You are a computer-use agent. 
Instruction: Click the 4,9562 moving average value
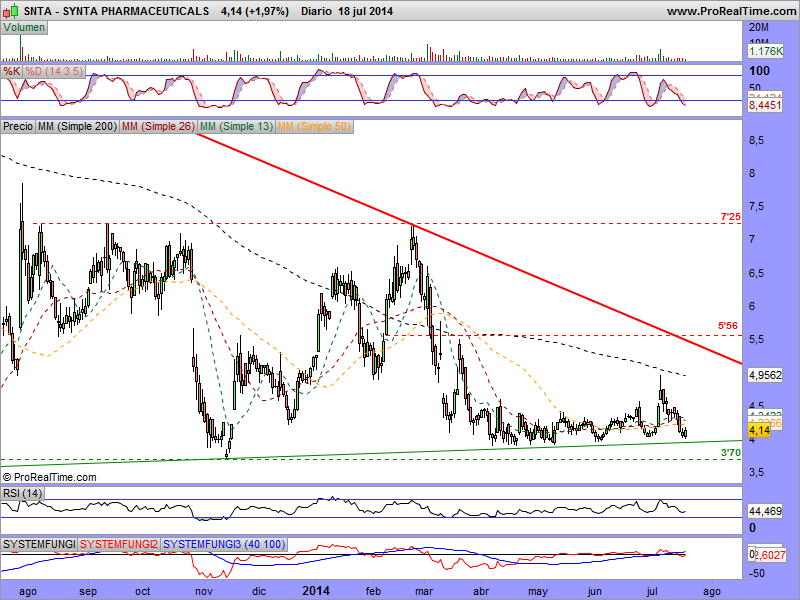coord(765,376)
